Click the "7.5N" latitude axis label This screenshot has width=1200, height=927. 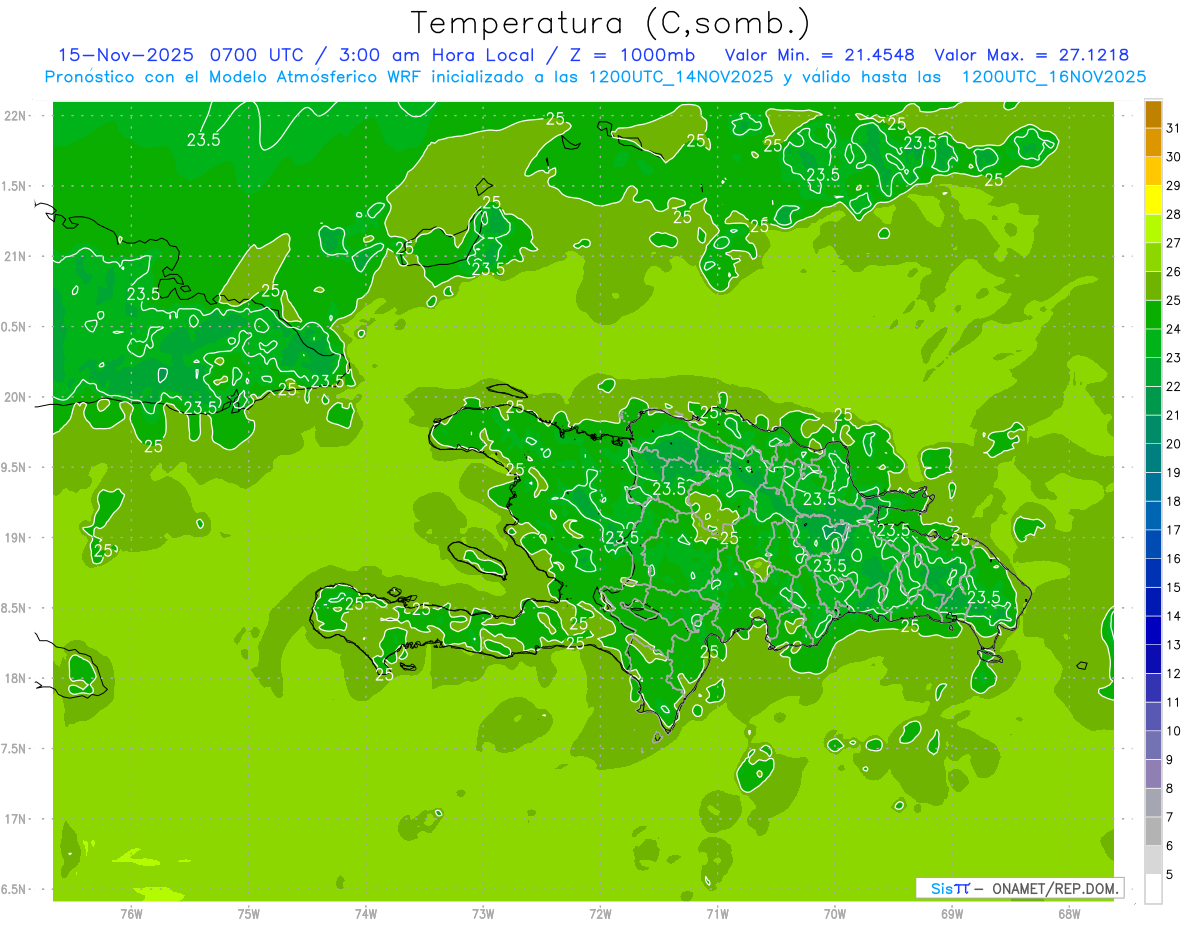tap(14, 749)
